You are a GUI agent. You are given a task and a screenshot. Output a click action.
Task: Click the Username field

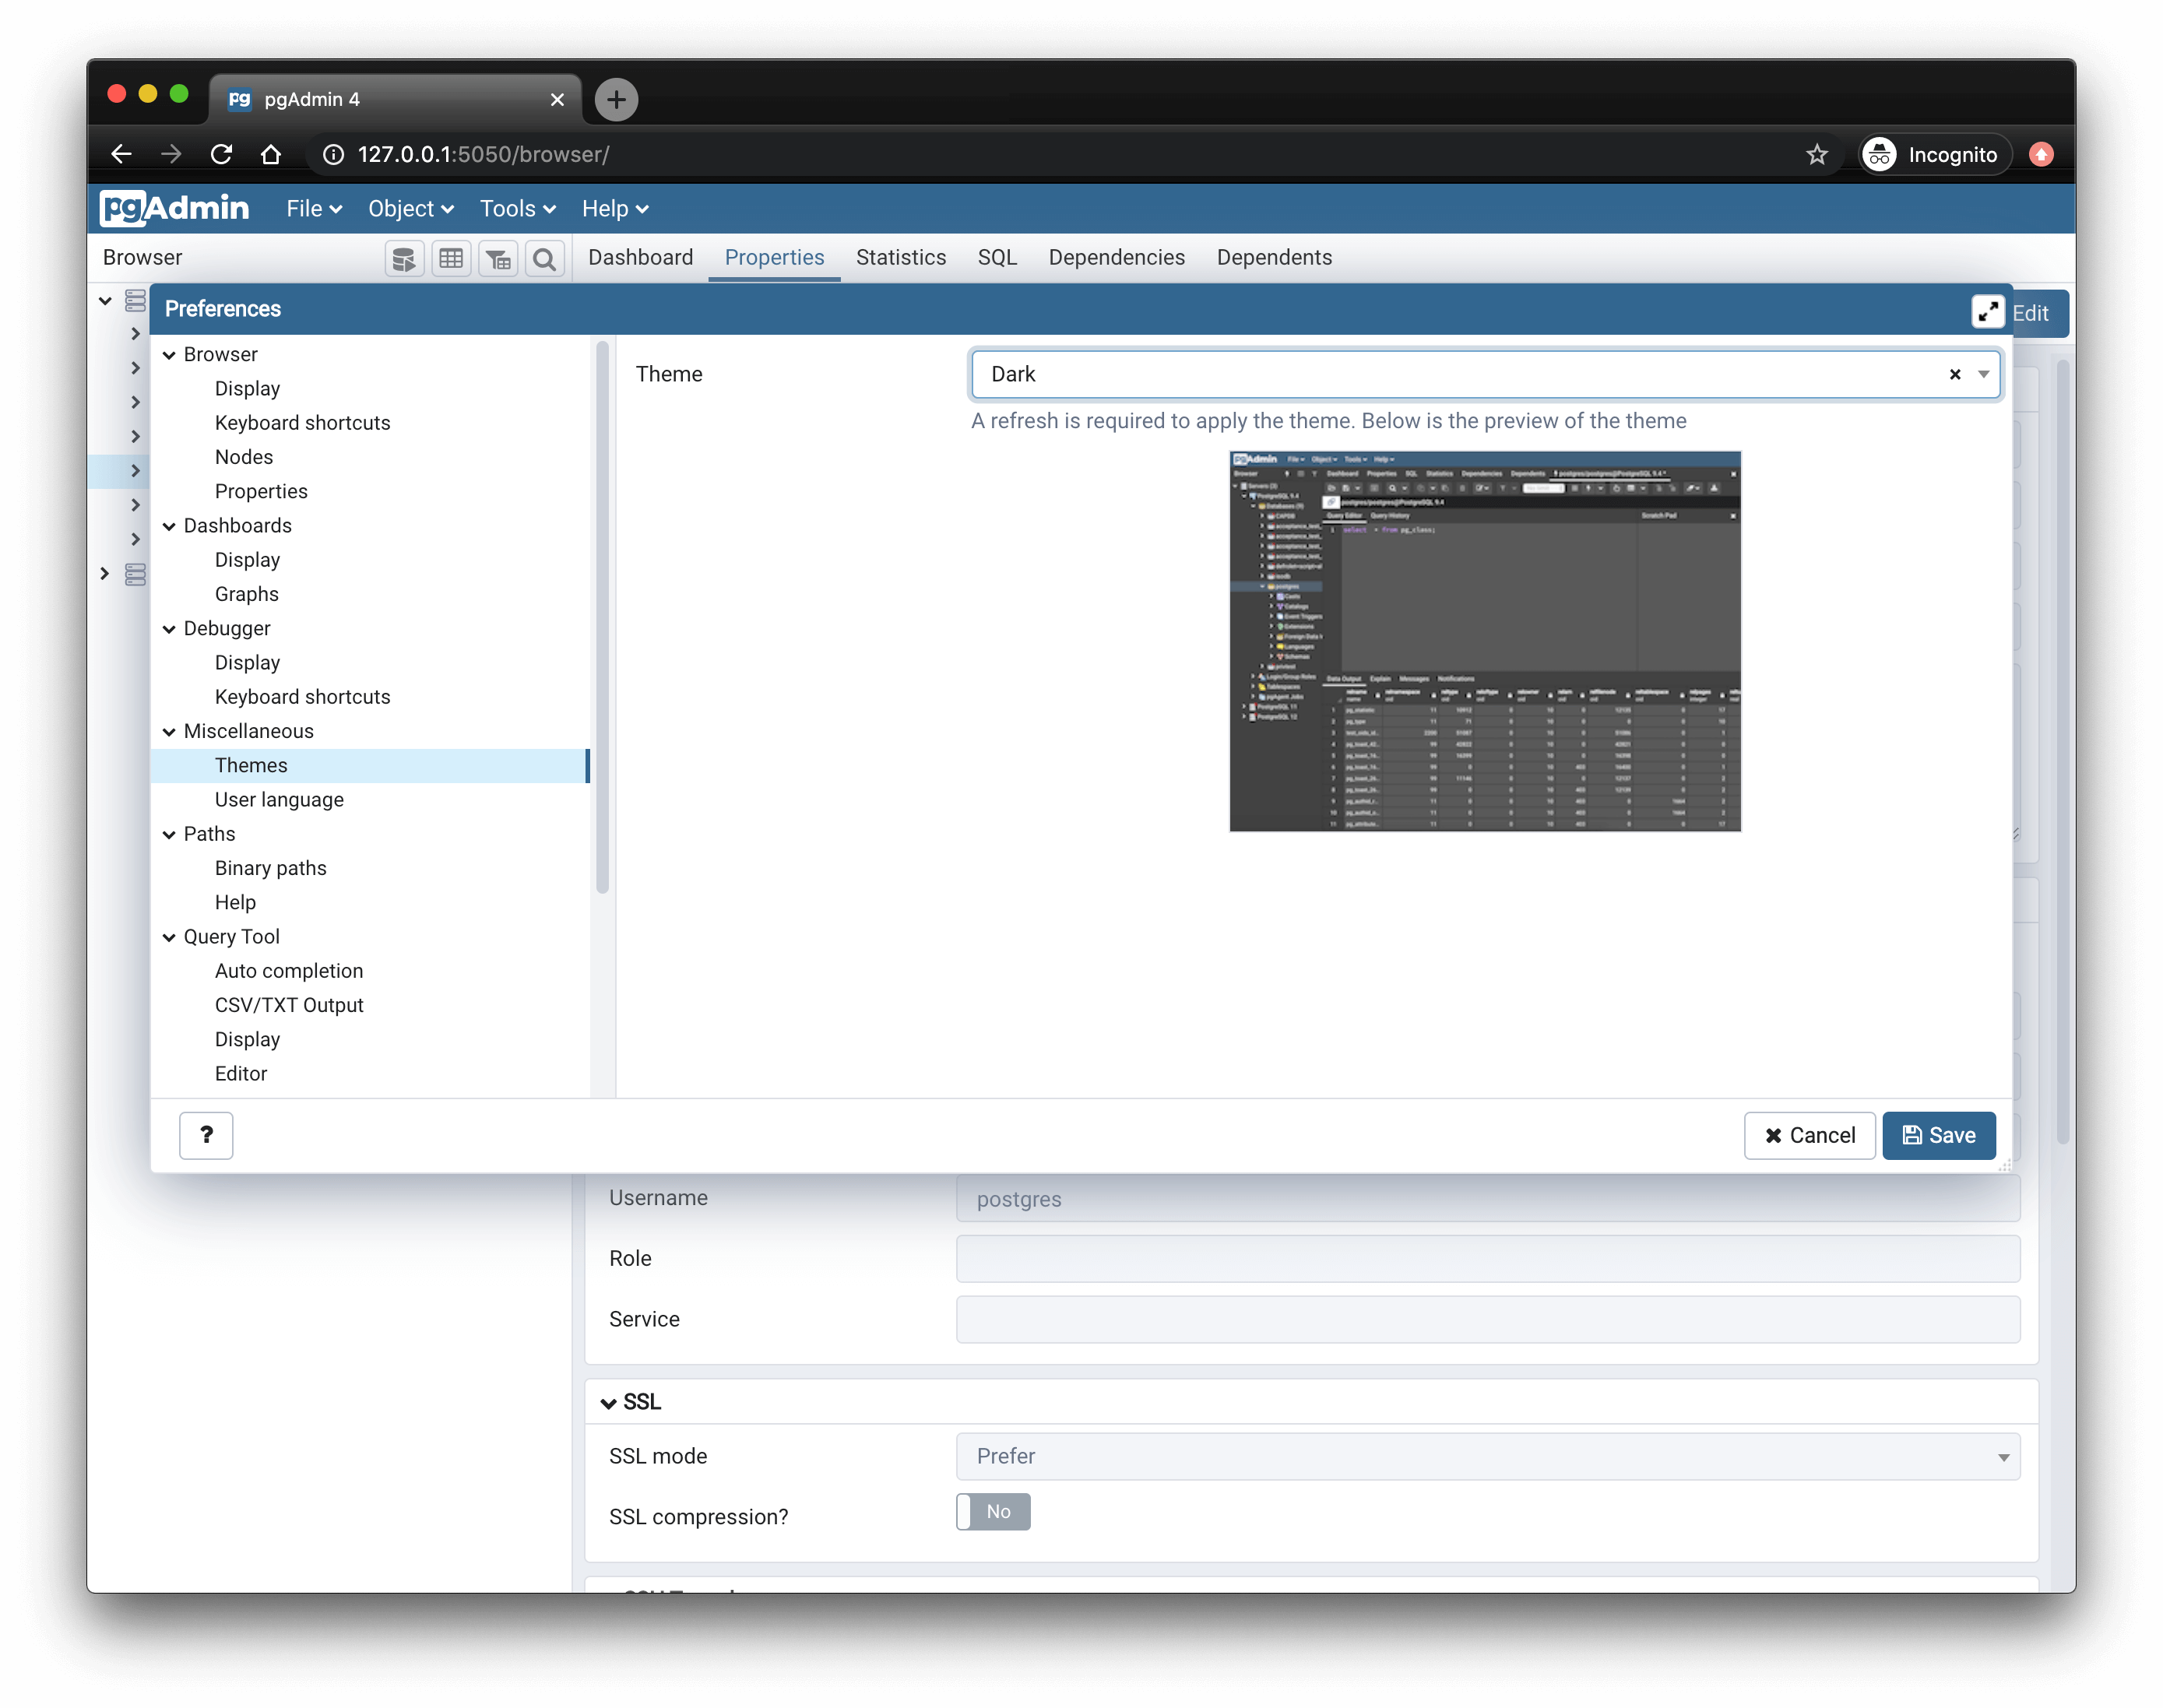(x=1488, y=1199)
